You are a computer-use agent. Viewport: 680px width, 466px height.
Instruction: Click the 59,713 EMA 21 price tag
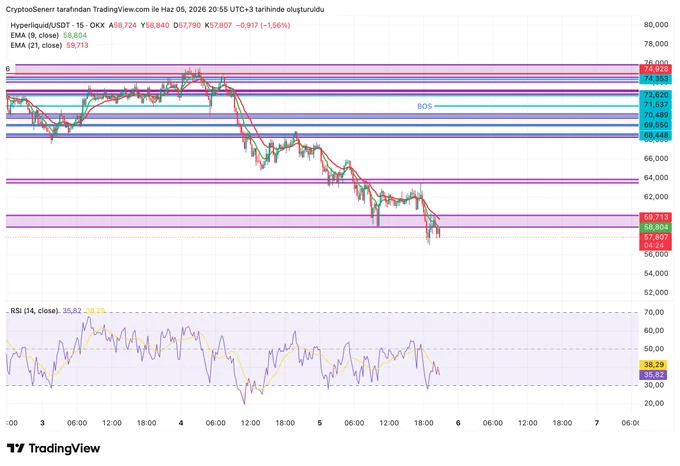655,217
